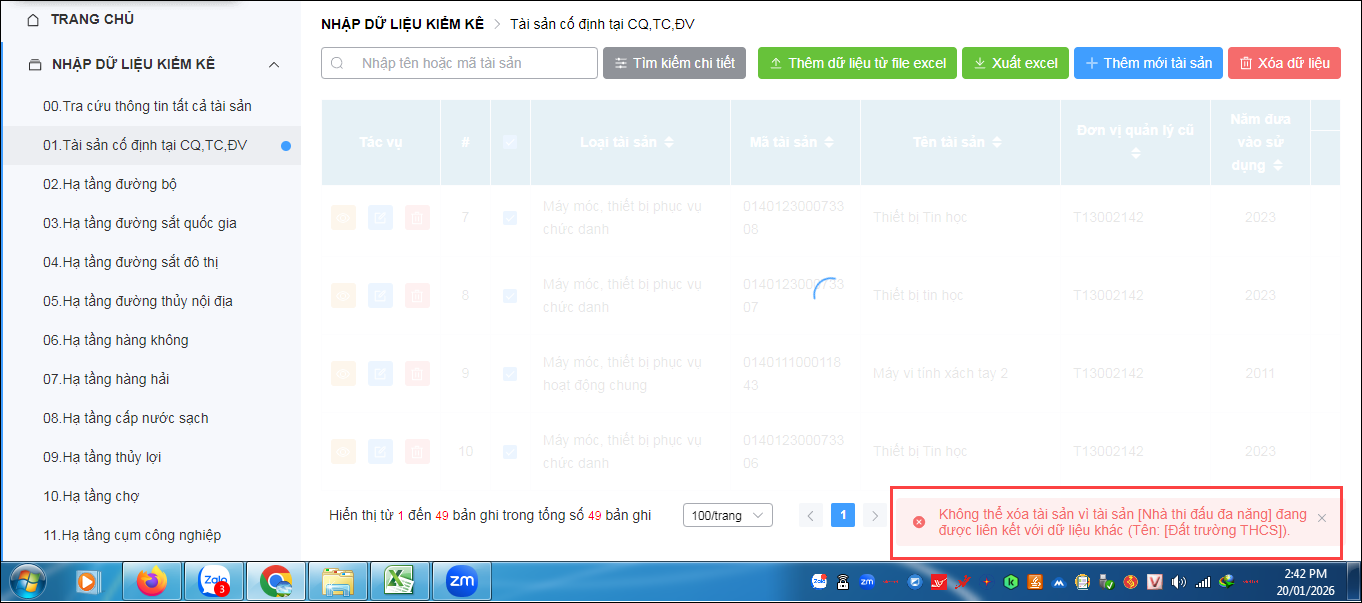Open Zalo from the taskbar
Viewport: 1362px width, 603px height.
tap(214, 581)
